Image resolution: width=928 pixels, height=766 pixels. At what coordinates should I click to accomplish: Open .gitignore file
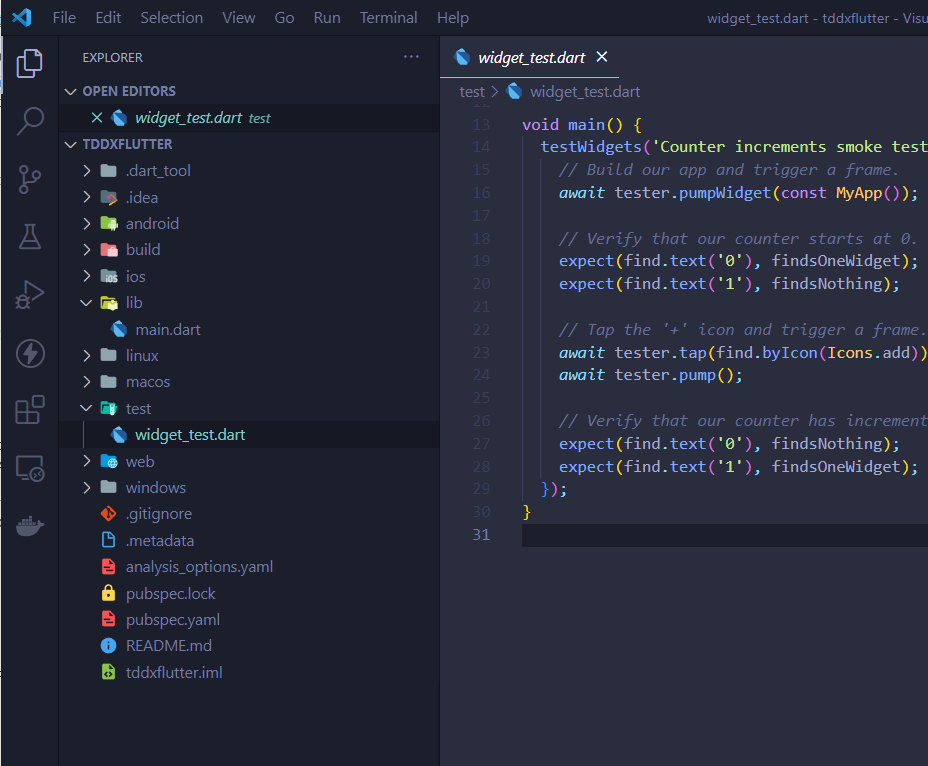click(159, 514)
